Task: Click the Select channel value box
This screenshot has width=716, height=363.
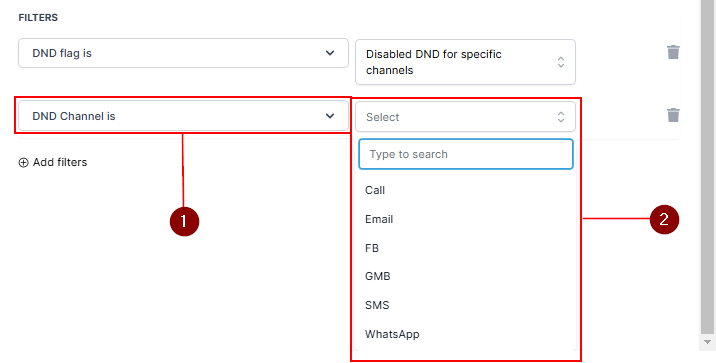Action: point(465,117)
